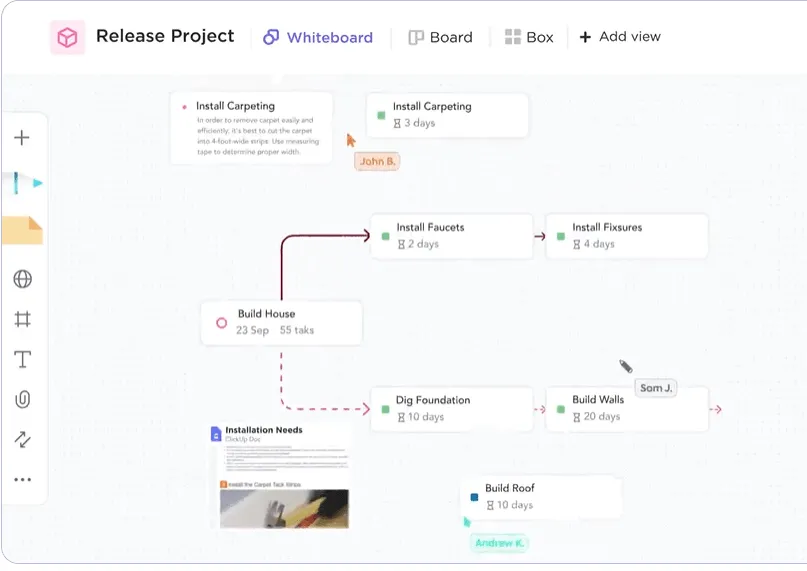Click the pink Release Project cube icon
Screen dimensions: 807x571
click(67, 37)
